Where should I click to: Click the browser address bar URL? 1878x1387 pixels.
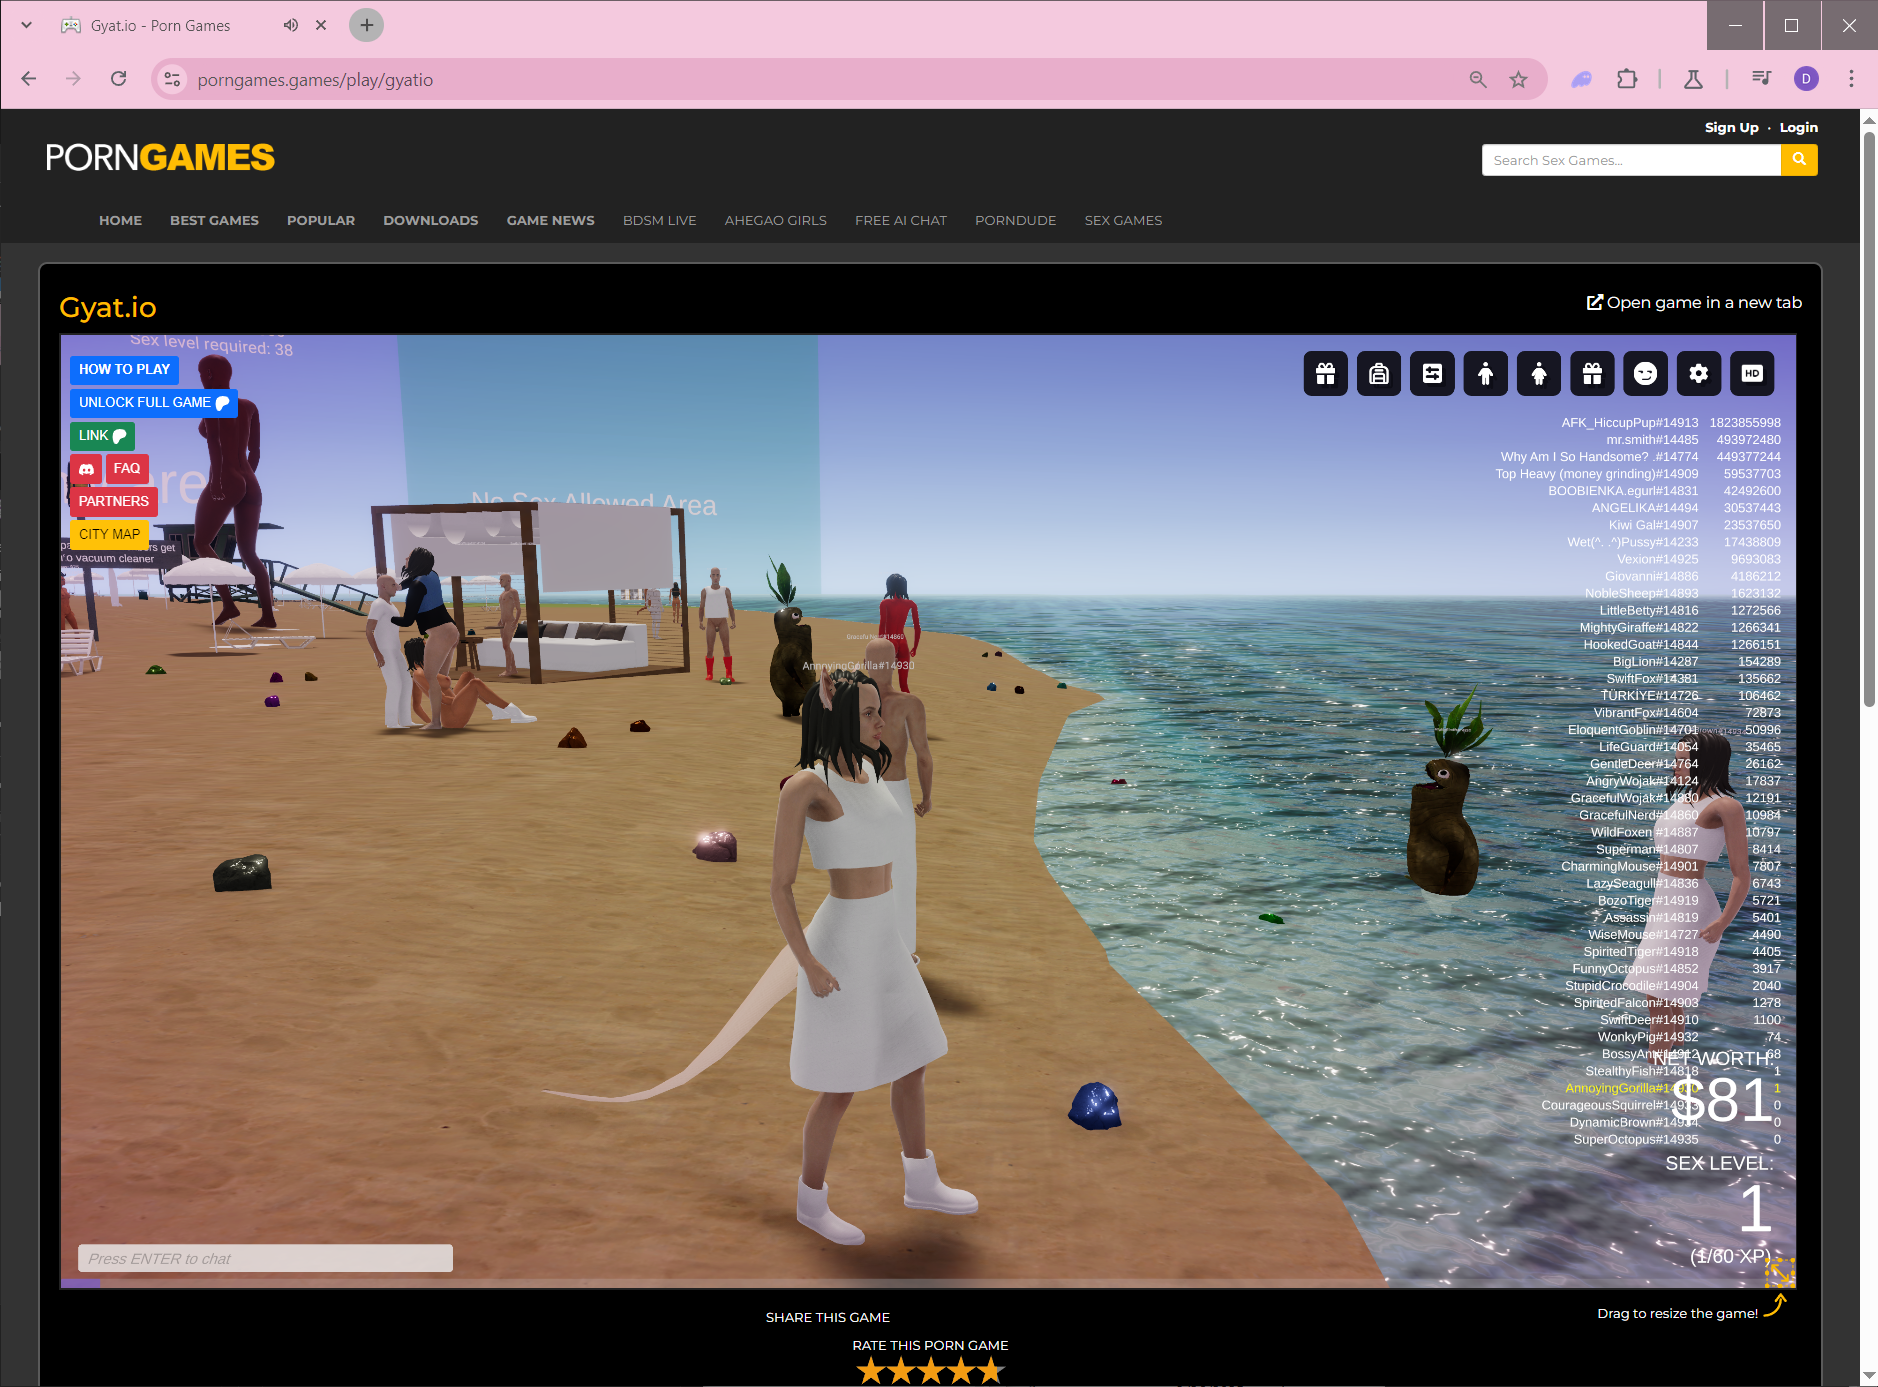click(x=315, y=80)
